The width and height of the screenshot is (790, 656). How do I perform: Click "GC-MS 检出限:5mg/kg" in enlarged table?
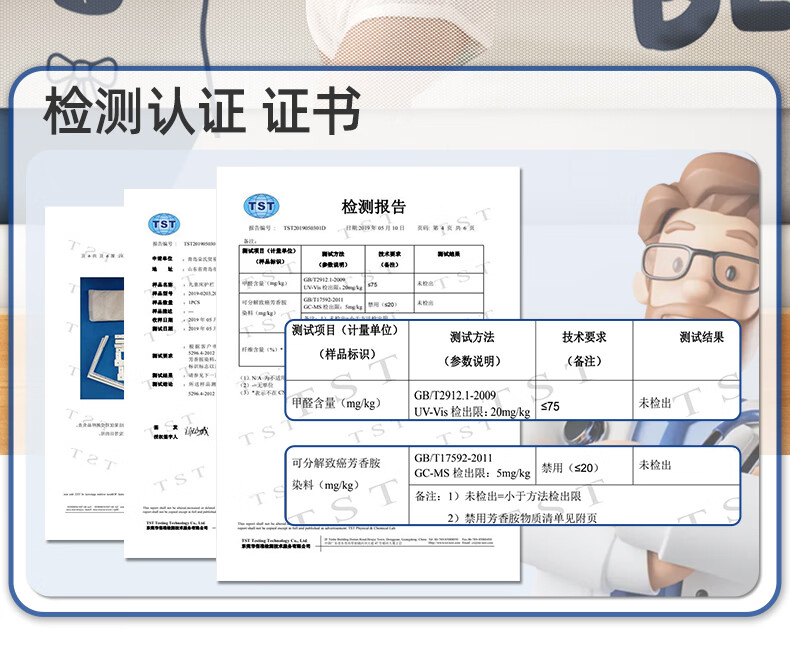[x=472, y=473]
